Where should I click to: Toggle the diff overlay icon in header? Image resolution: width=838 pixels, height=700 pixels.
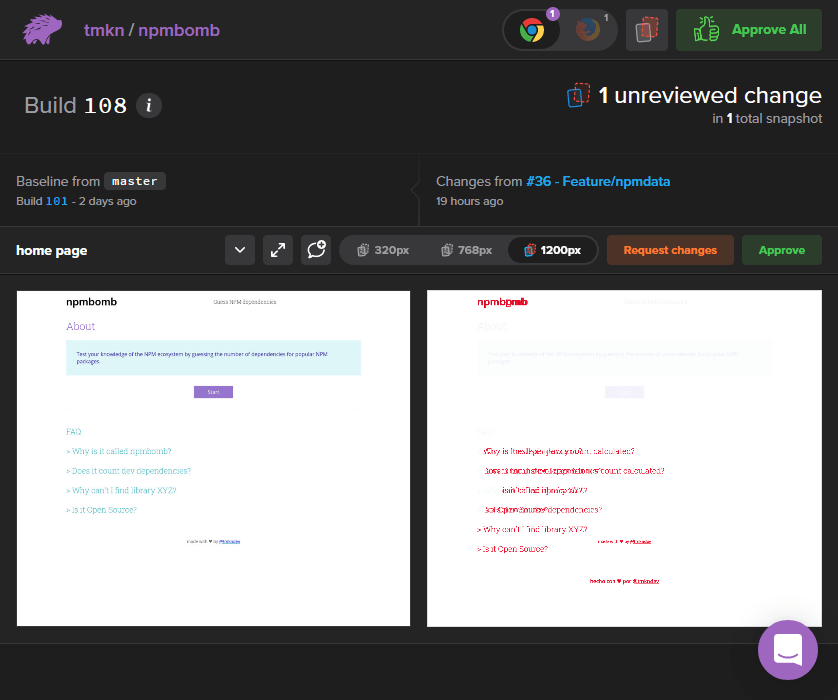[647, 30]
